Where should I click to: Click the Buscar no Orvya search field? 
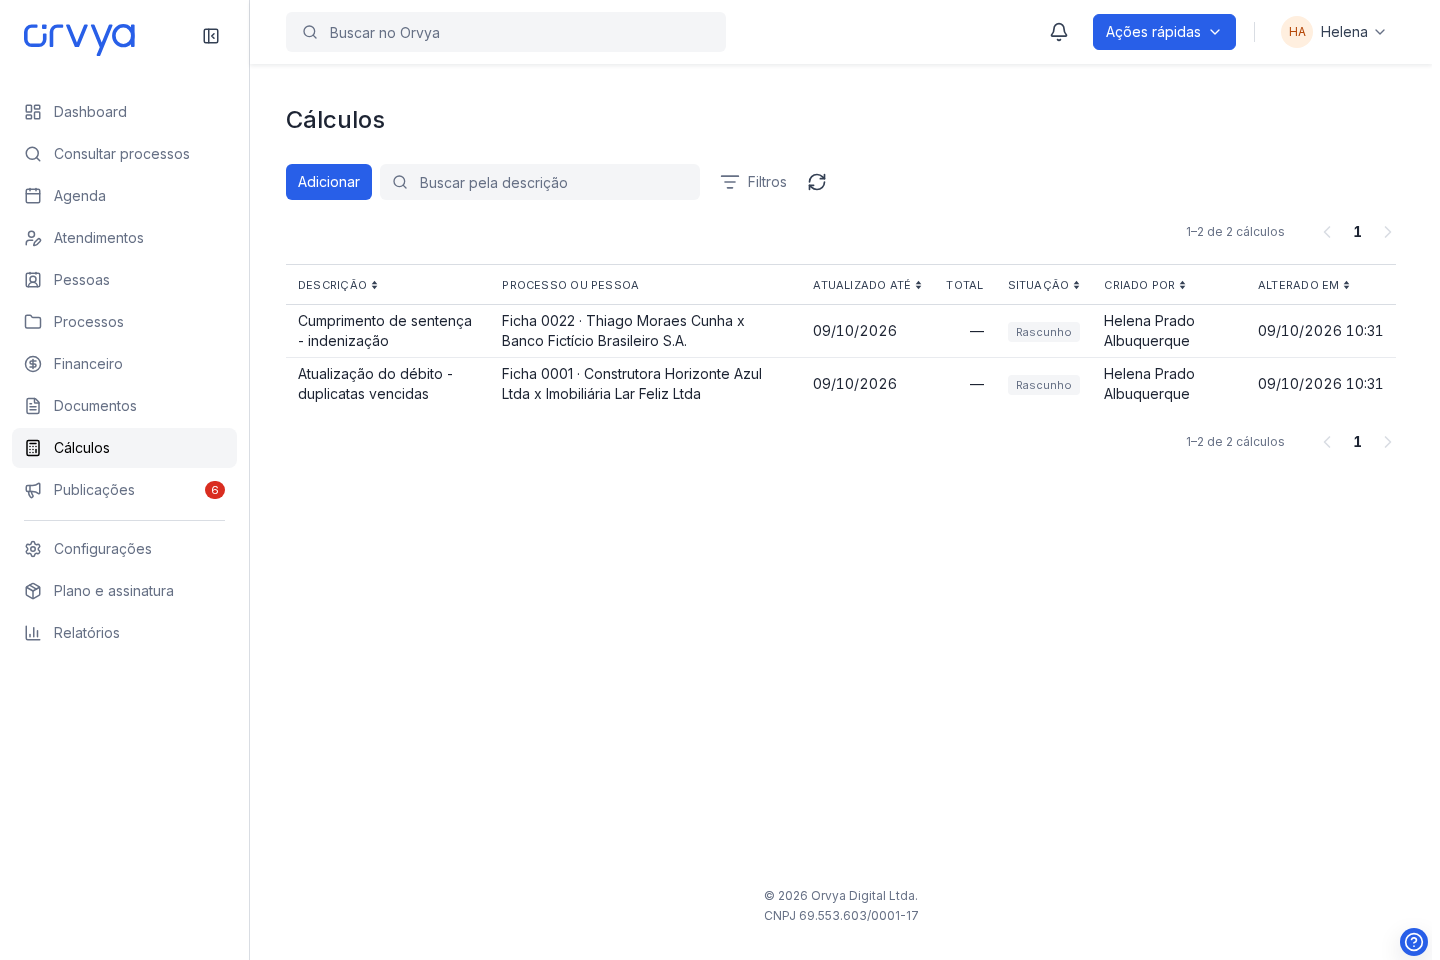506,32
